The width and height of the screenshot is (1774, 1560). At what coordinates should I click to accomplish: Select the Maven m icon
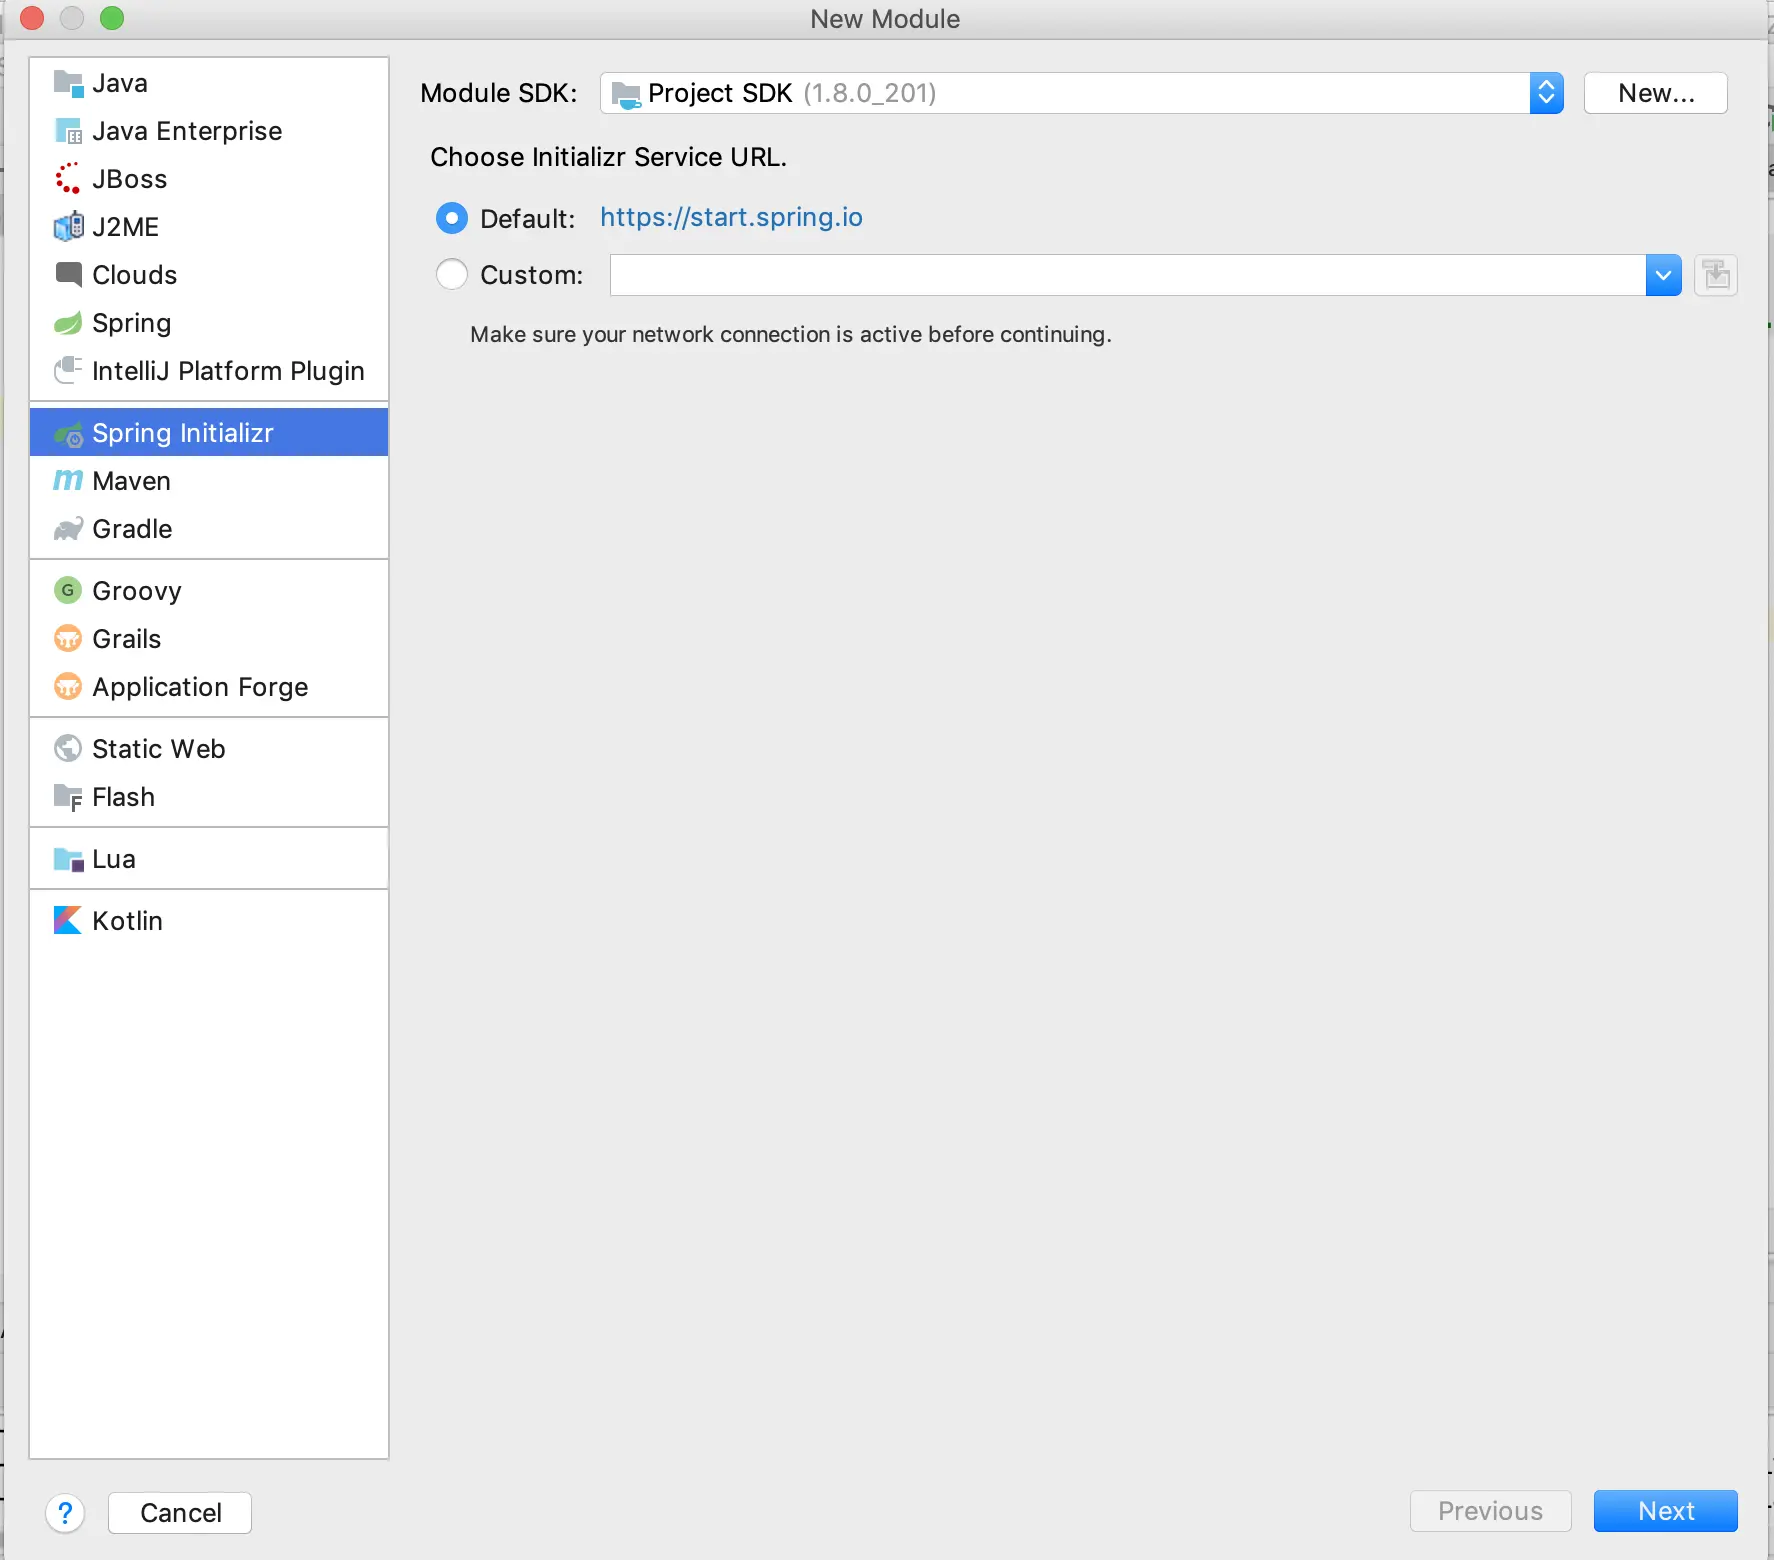click(x=68, y=481)
